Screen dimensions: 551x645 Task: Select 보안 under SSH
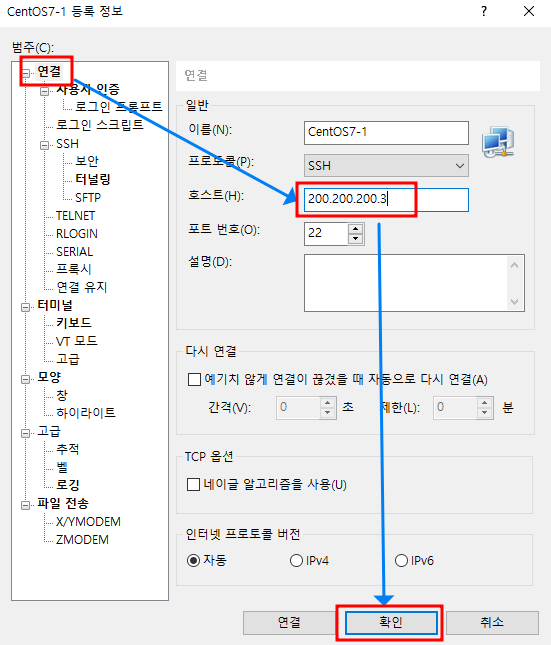click(x=87, y=161)
